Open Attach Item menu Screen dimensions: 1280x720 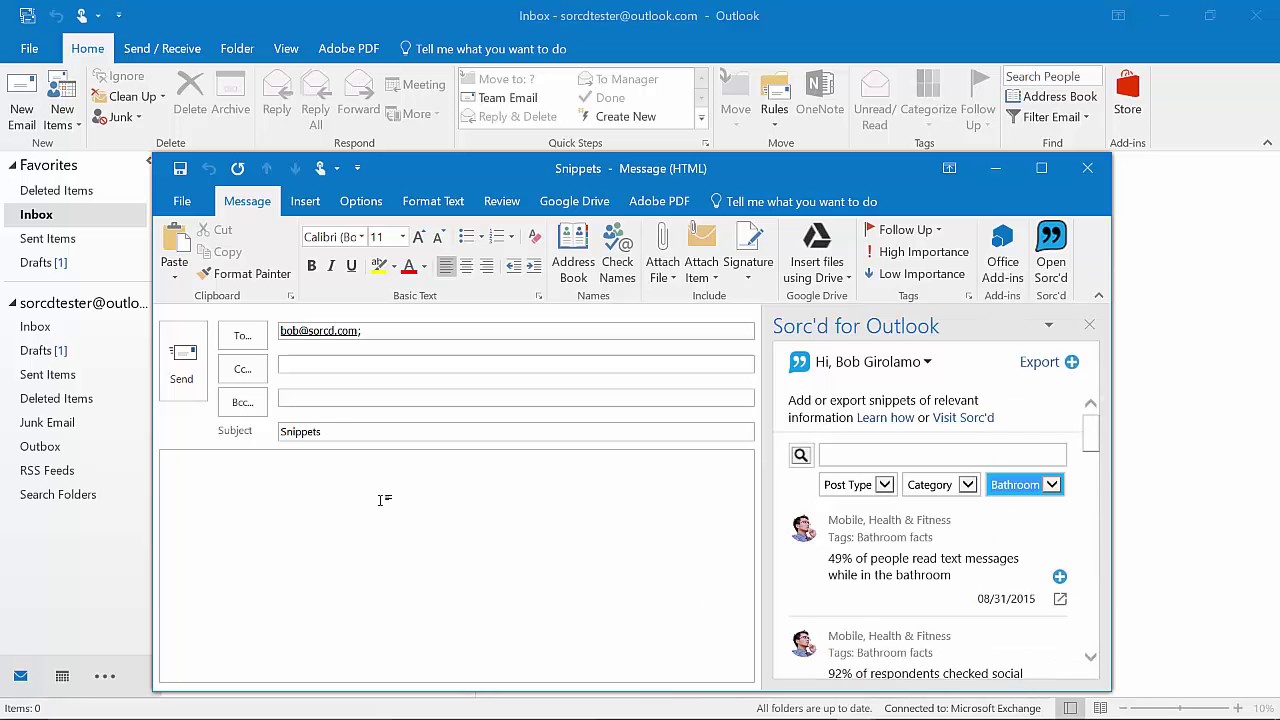coord(702,254)
